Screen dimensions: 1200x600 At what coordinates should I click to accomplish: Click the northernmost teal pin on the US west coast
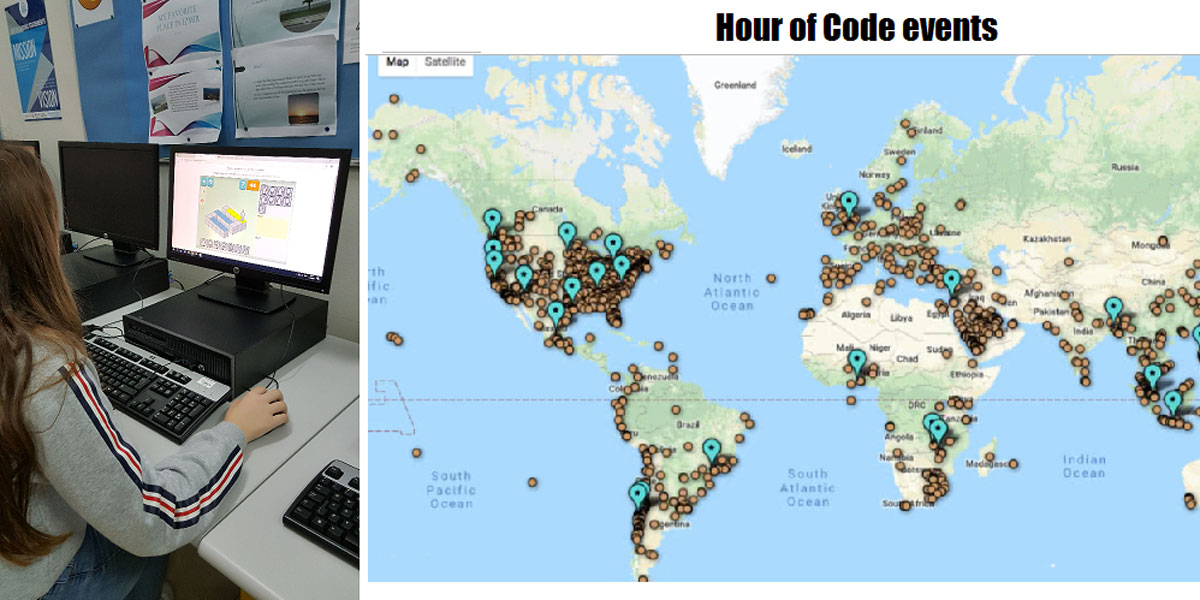491,219
